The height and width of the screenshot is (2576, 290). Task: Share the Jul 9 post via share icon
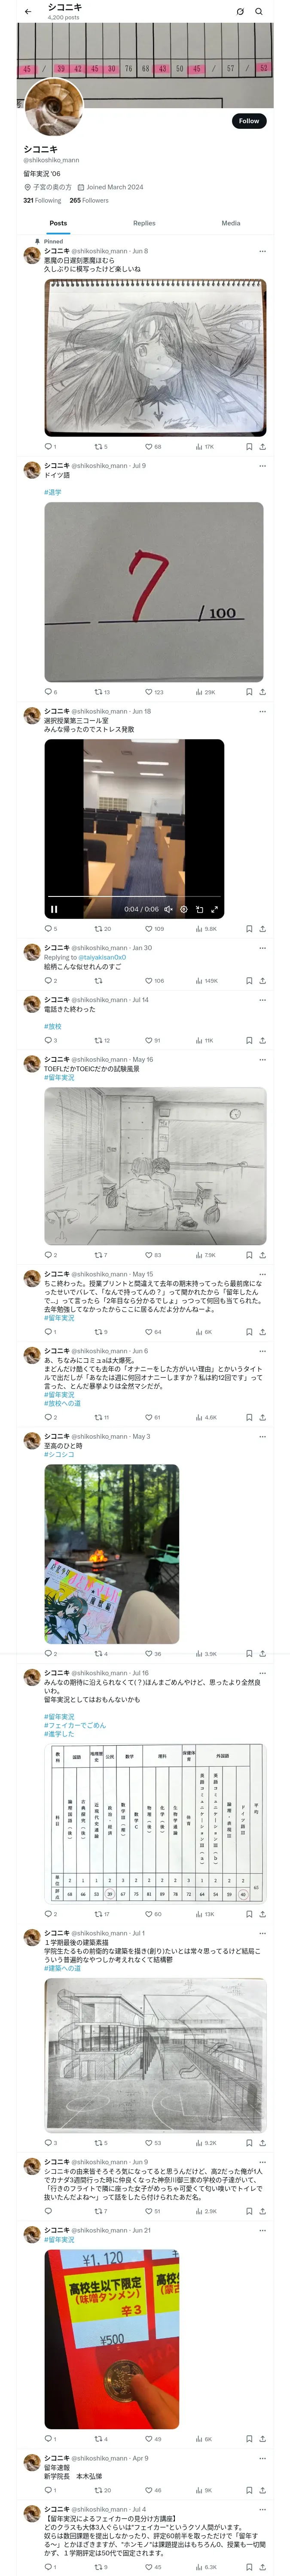pyautogui.click(x=262, y=691)
